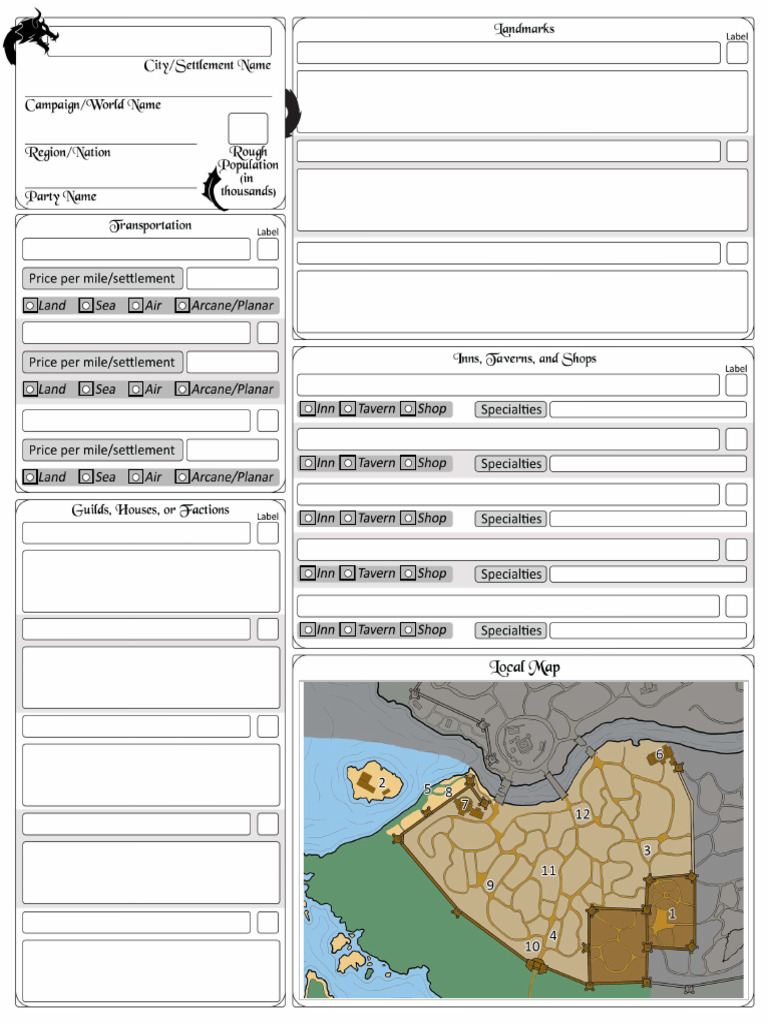Check Tavern in the first Inns, Taverns entry
768x1024 pixels.
pyautogui.click(x=348, y=409)
